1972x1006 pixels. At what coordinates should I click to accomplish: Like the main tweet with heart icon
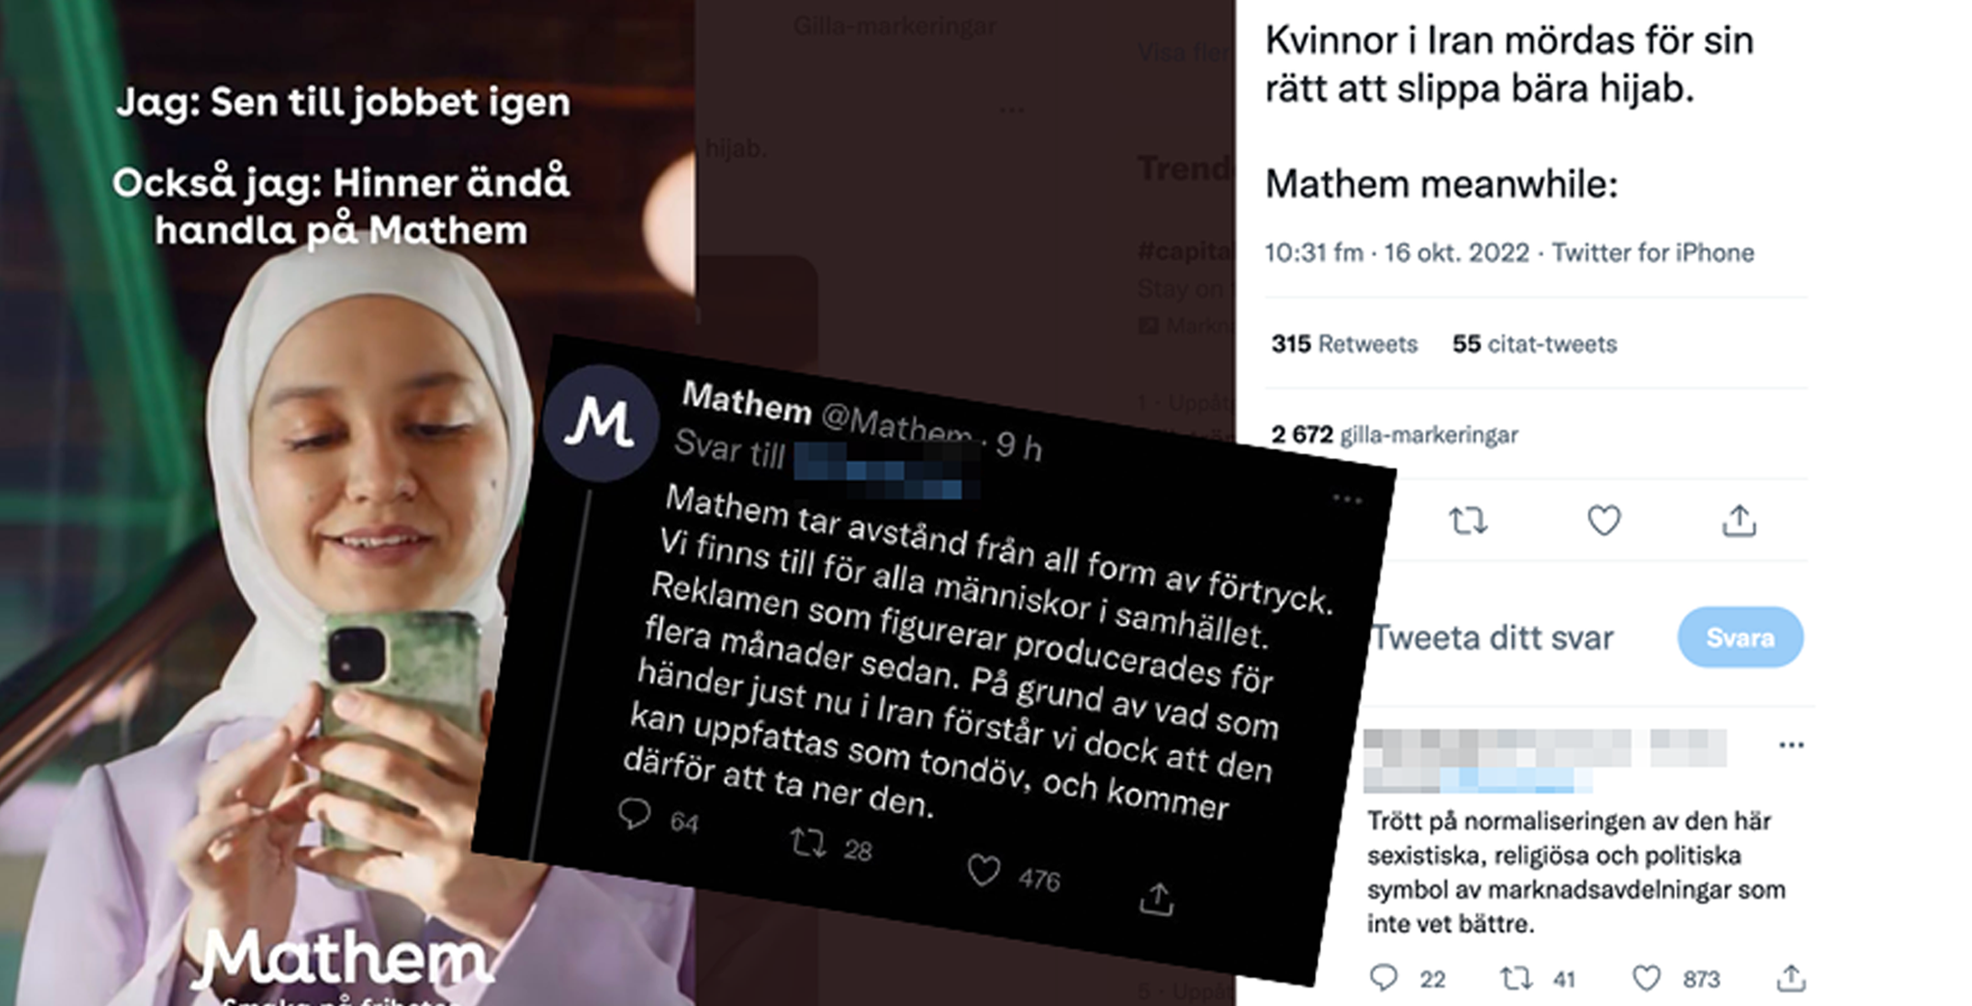click(1604, 521)
